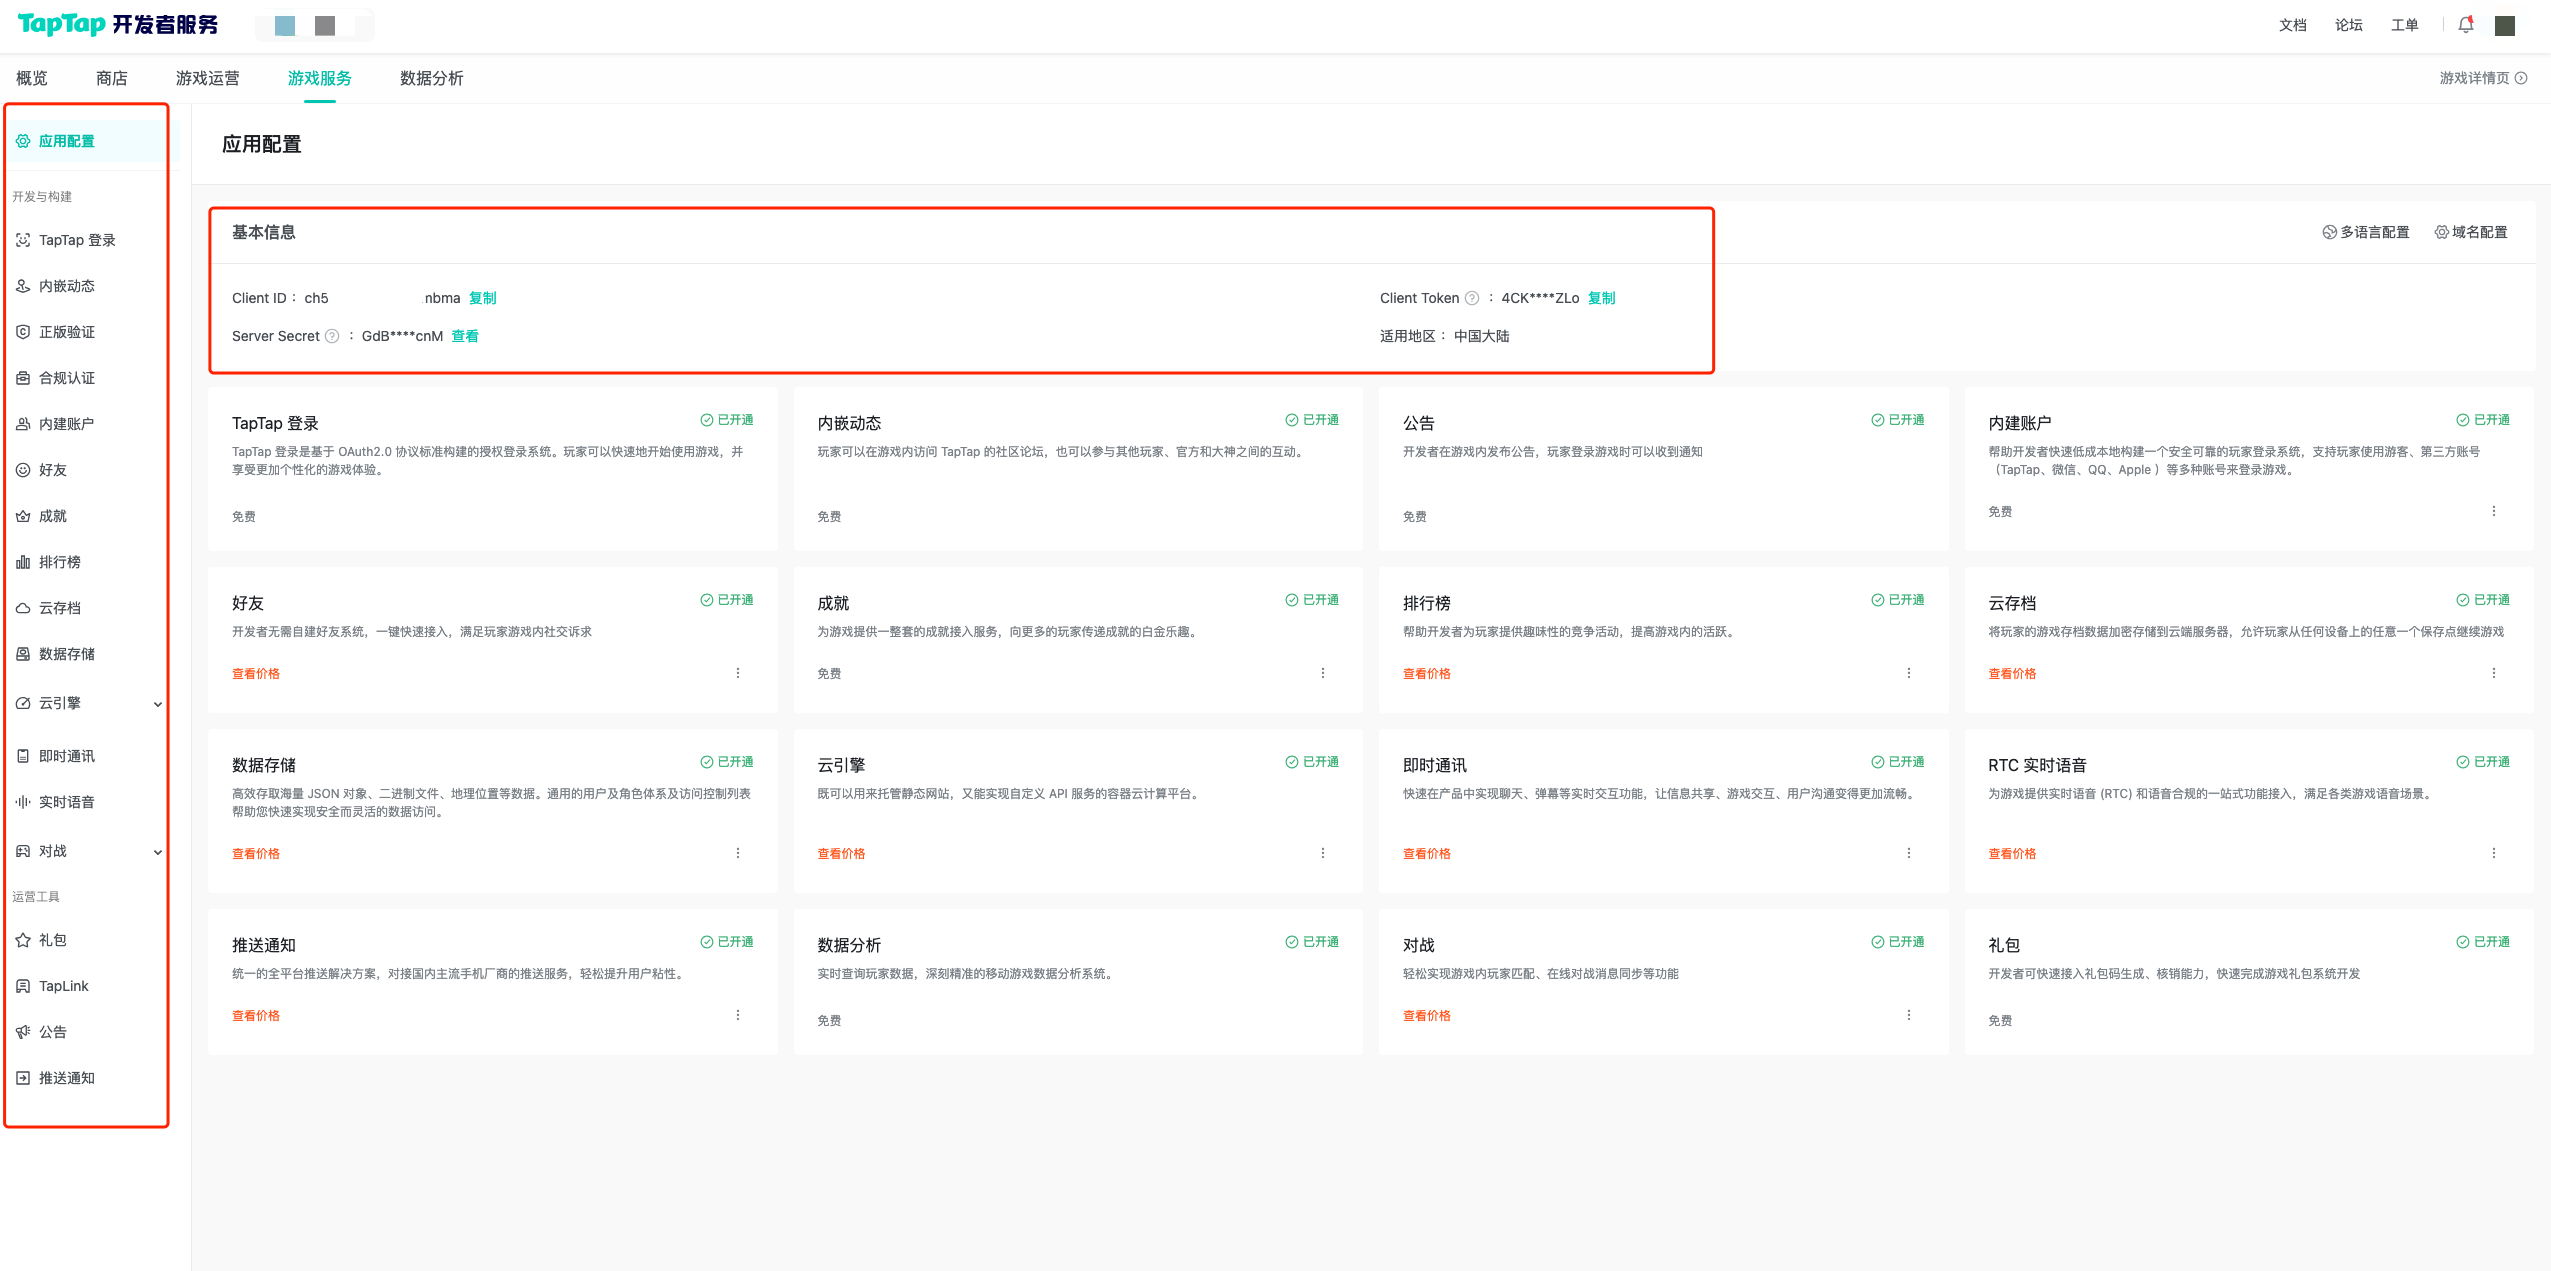Switch to the 游戏运营 tab

point(208,78)
